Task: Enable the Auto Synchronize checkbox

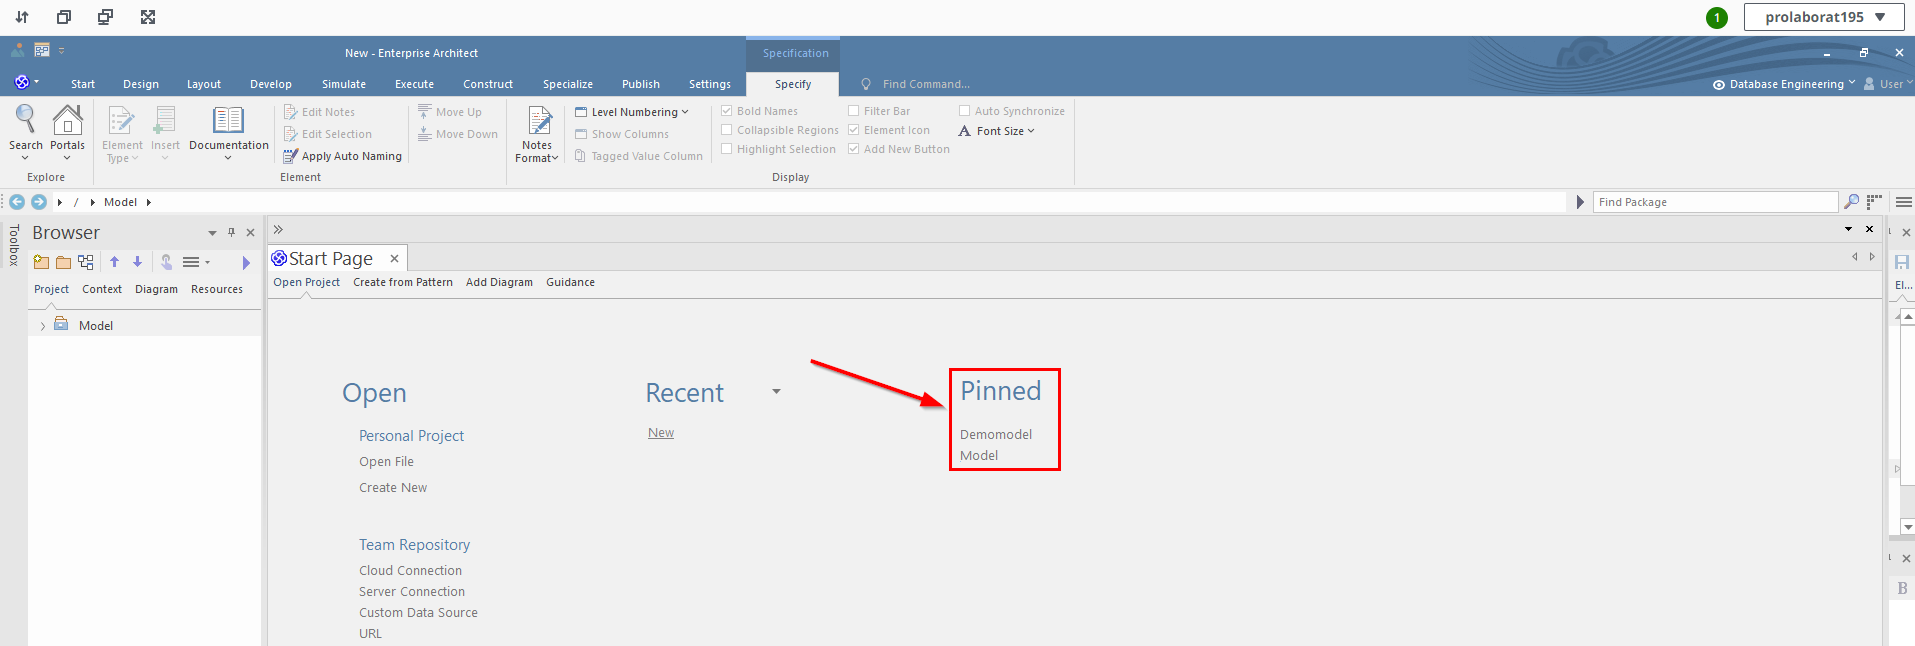Action: point(965,111)
